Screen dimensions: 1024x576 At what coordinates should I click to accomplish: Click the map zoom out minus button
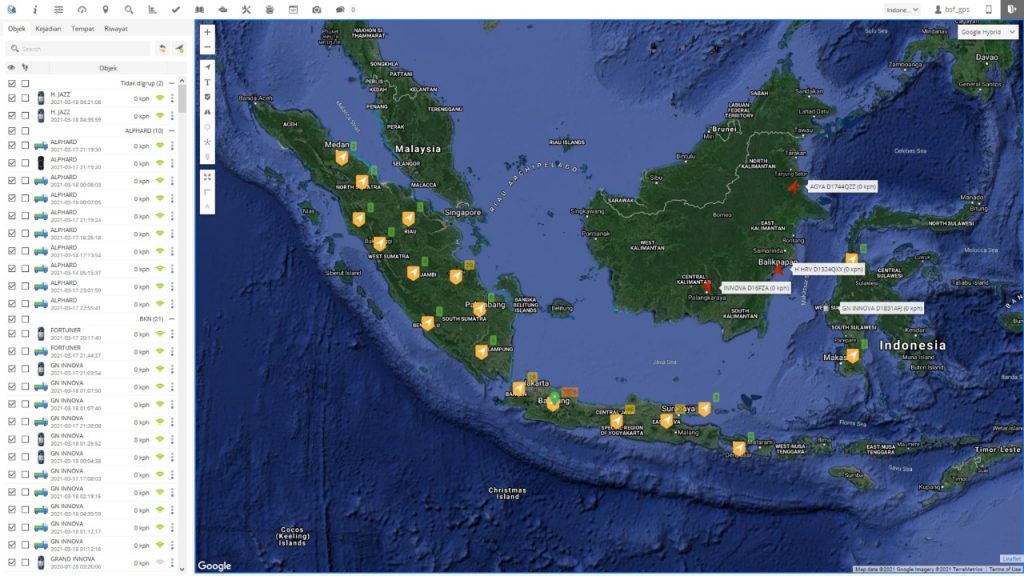pyautogui.click(x=207, y=47)
